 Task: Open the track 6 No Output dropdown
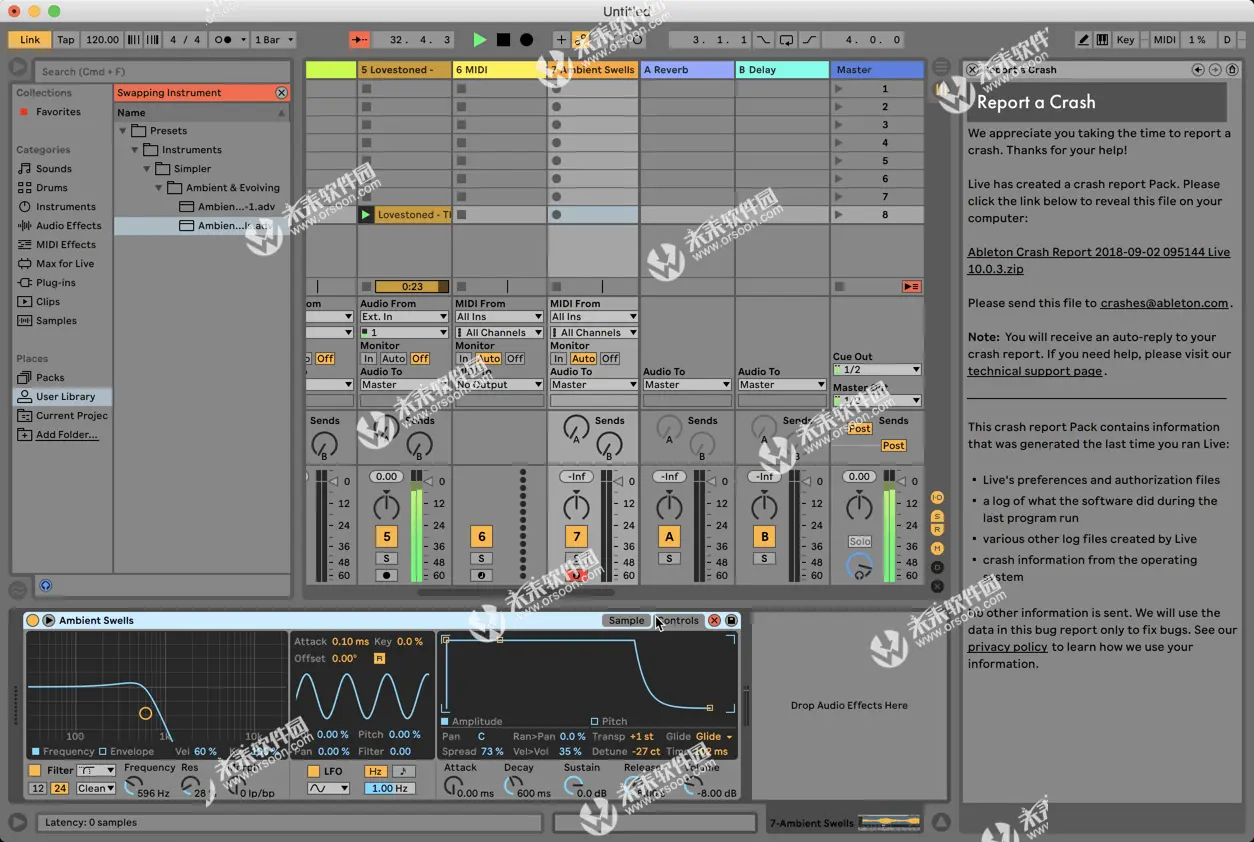point(499,384)
